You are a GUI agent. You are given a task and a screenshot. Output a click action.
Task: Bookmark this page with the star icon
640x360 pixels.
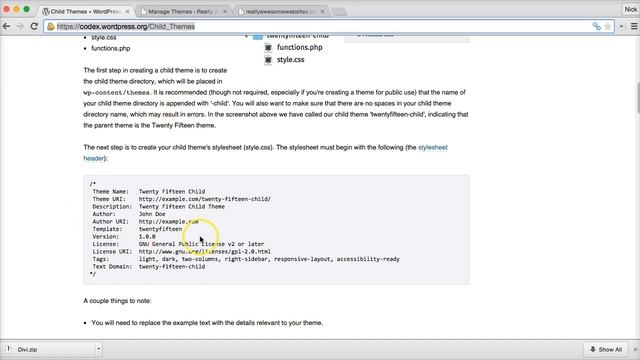click(x=607, y=27)
